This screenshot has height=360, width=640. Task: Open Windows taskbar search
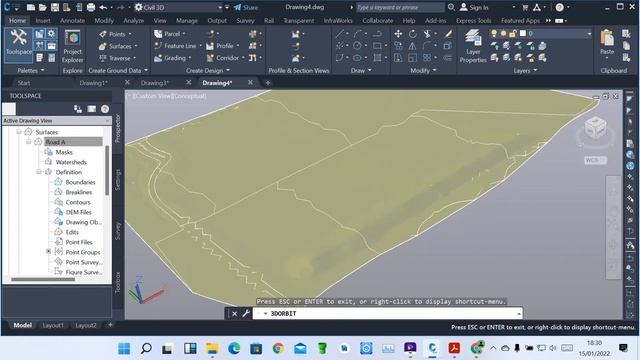(x=146, y=348)
